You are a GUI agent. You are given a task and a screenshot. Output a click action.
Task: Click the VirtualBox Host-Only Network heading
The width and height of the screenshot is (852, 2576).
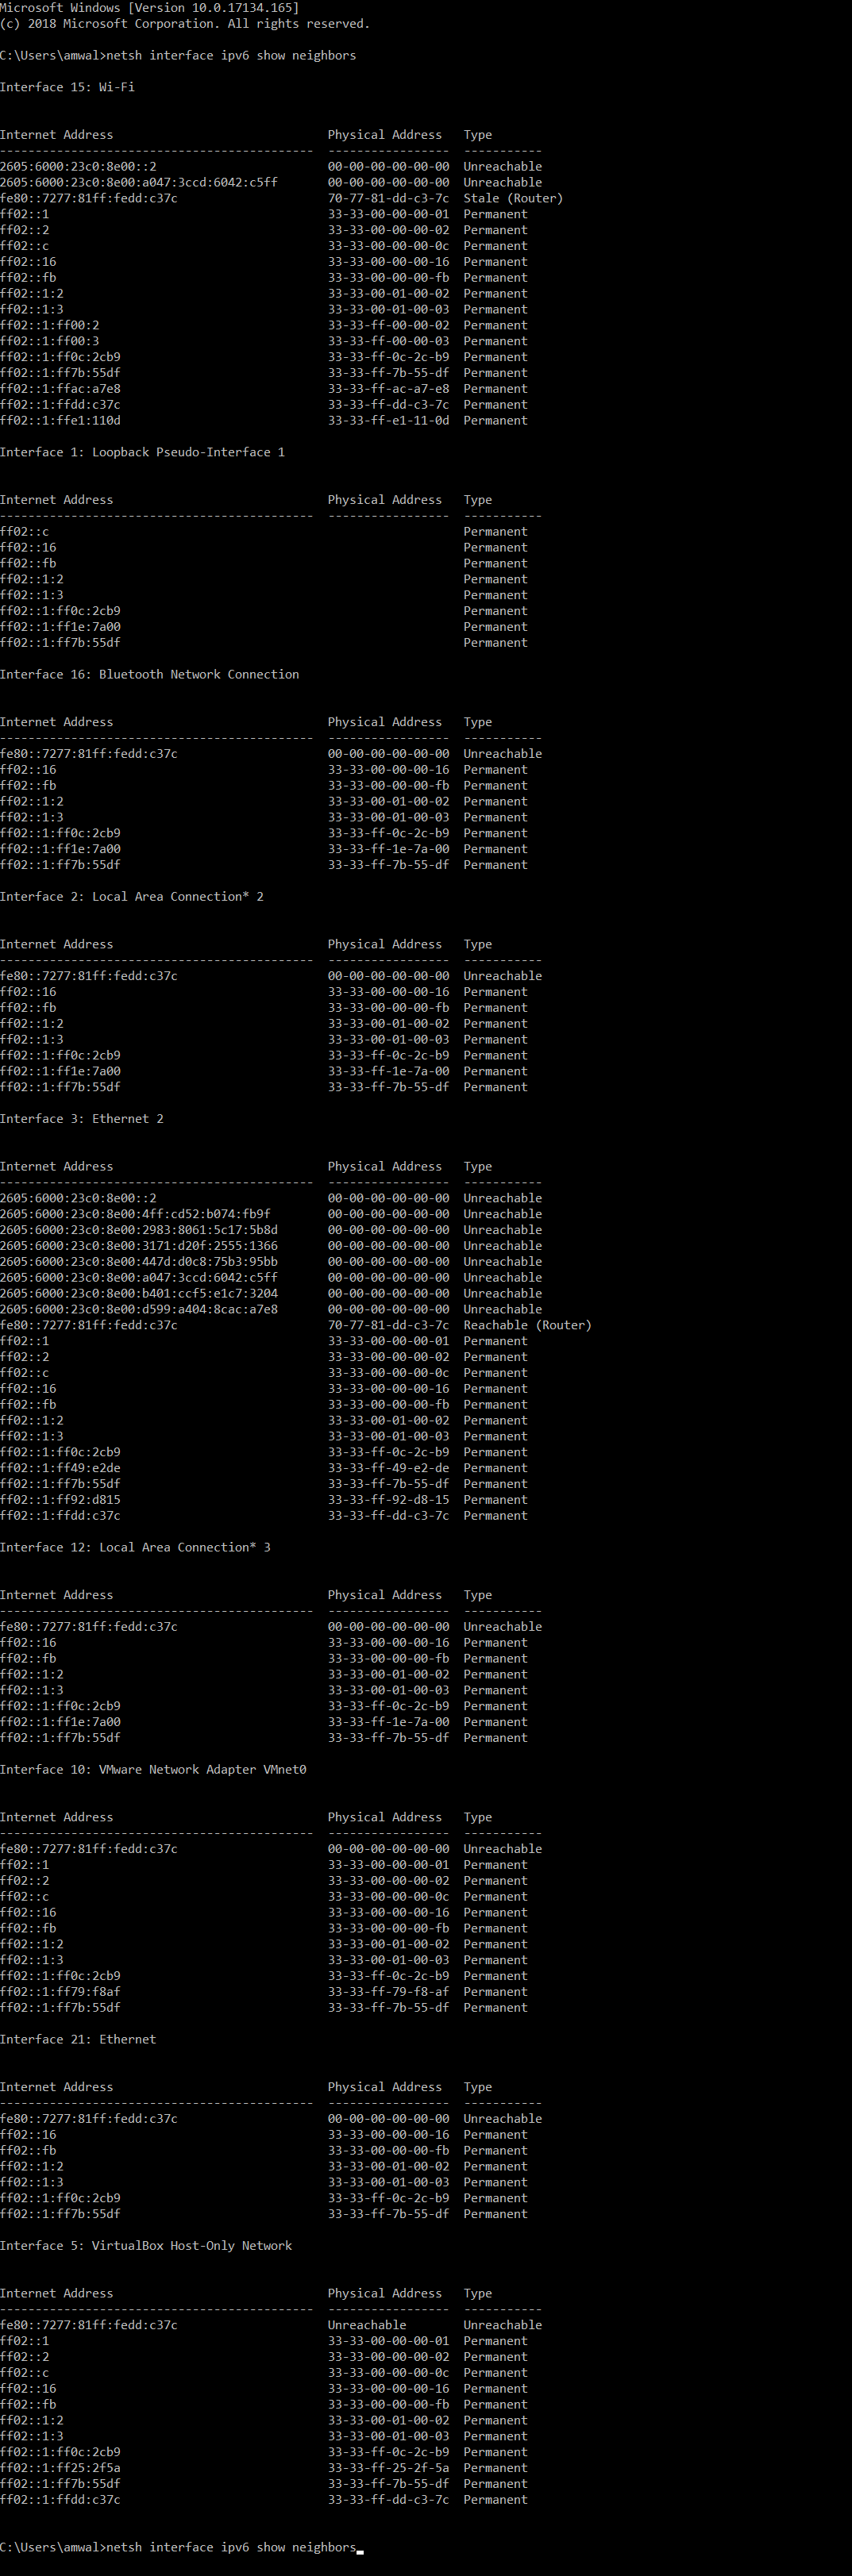146,2245
